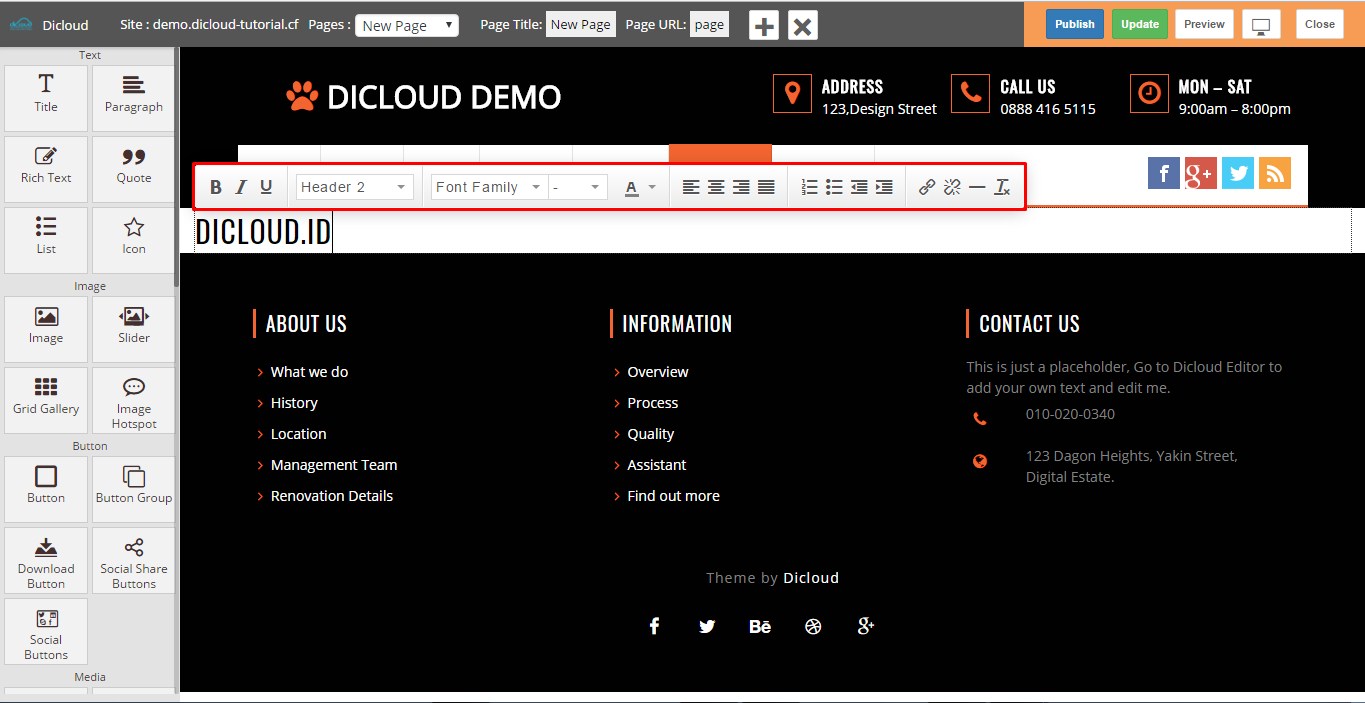The height and width of the screenshot is (703, 1365).
Task: Align text right
Action: [x=741, y=187]
